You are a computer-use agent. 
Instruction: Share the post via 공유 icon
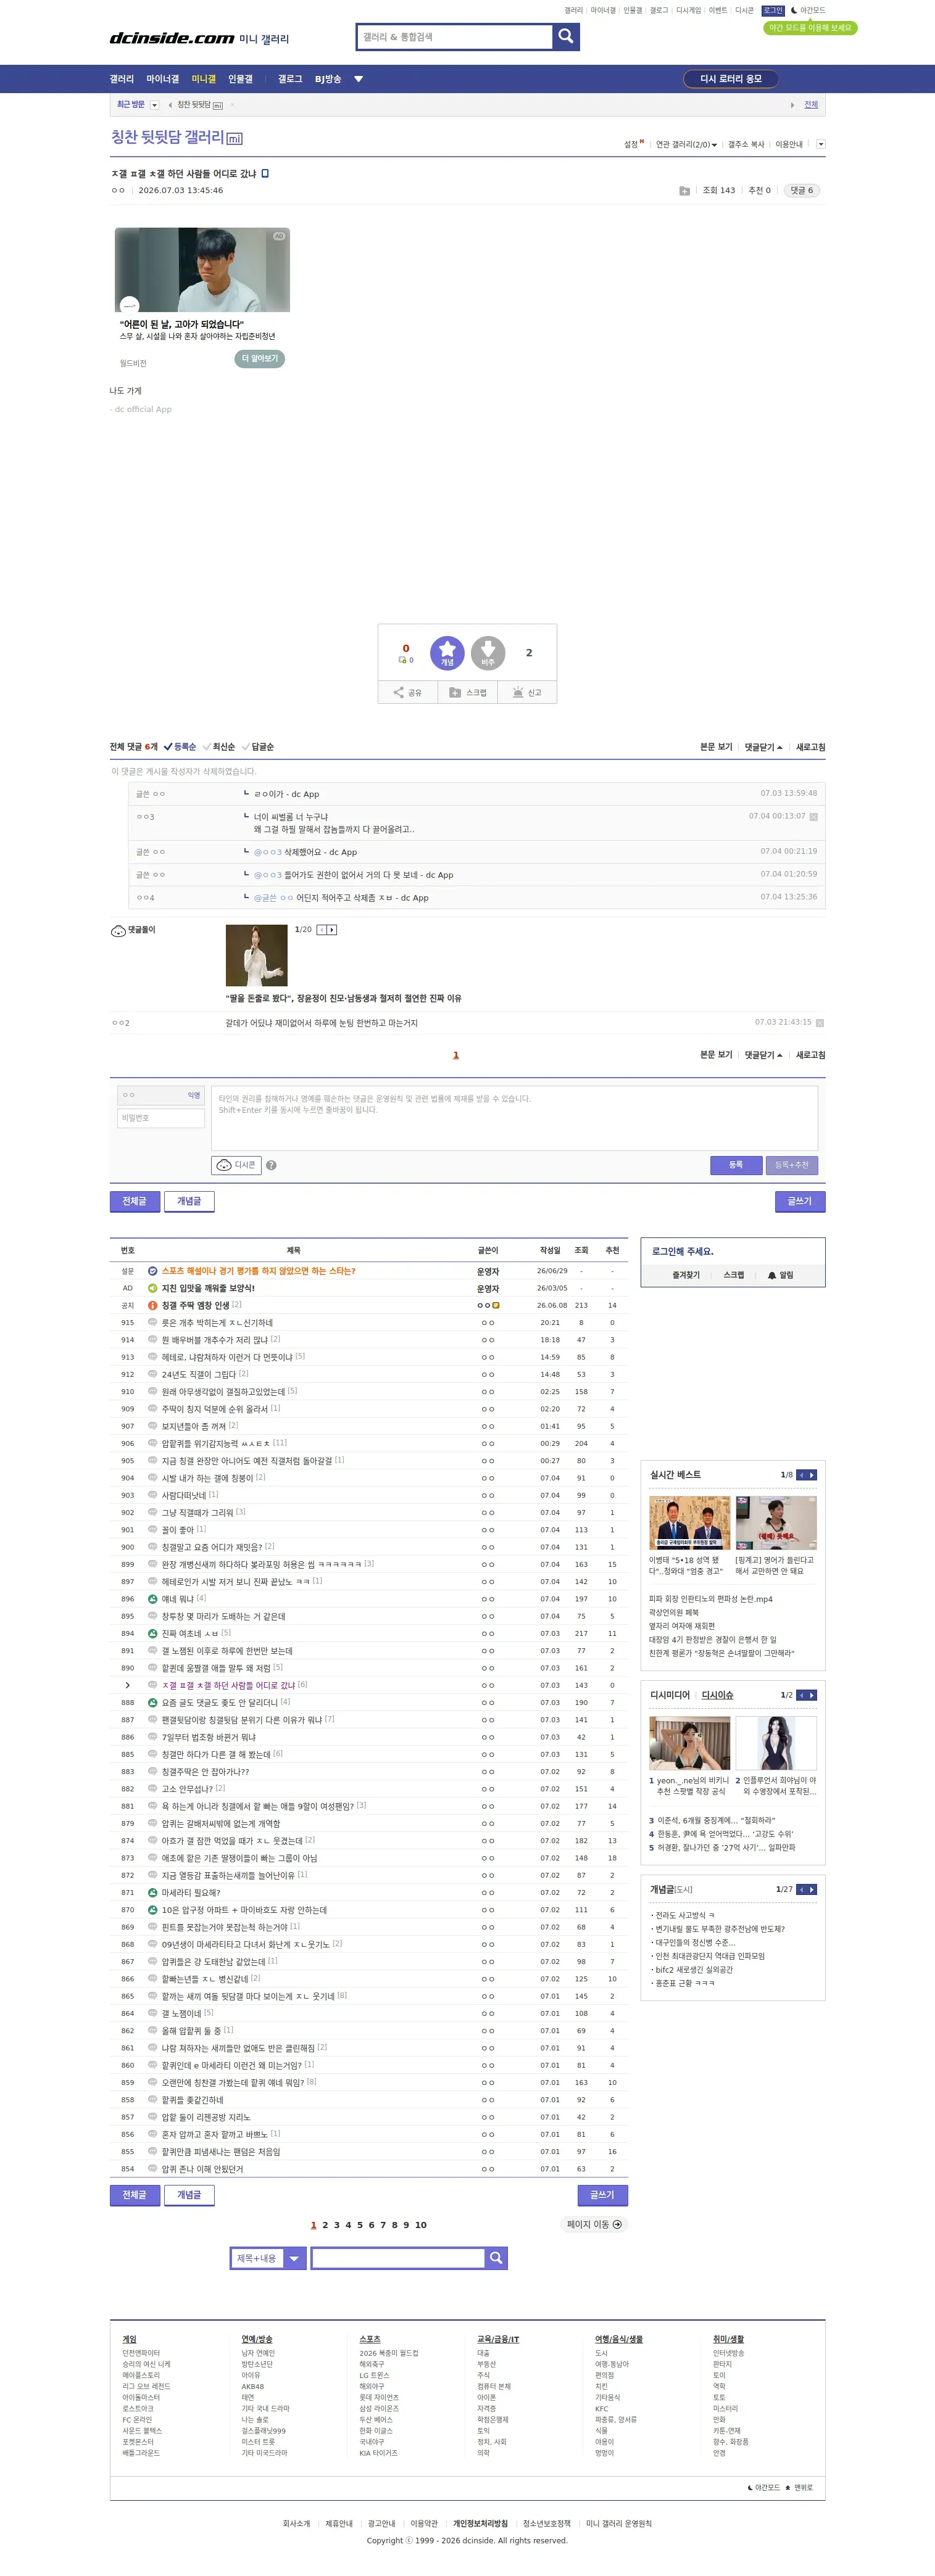(408, 692)
